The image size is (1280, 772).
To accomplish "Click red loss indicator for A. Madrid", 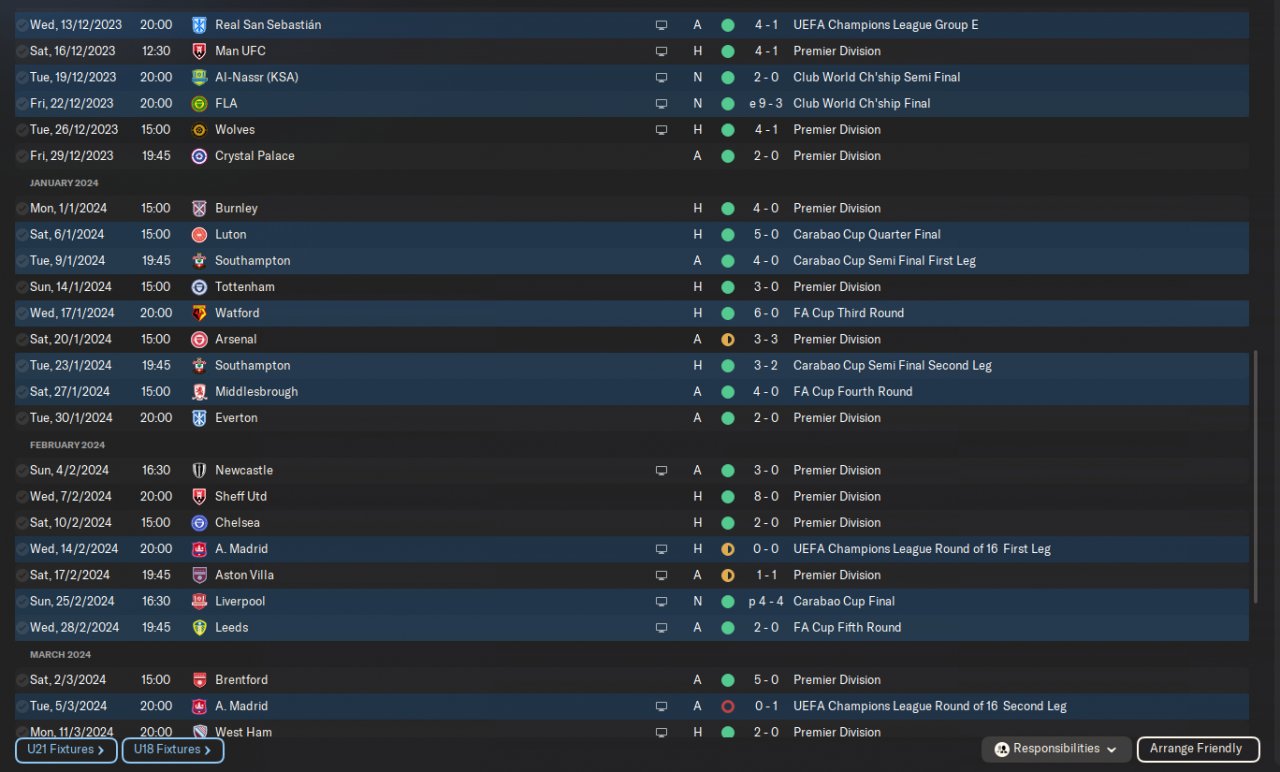I will click(727, 707).
